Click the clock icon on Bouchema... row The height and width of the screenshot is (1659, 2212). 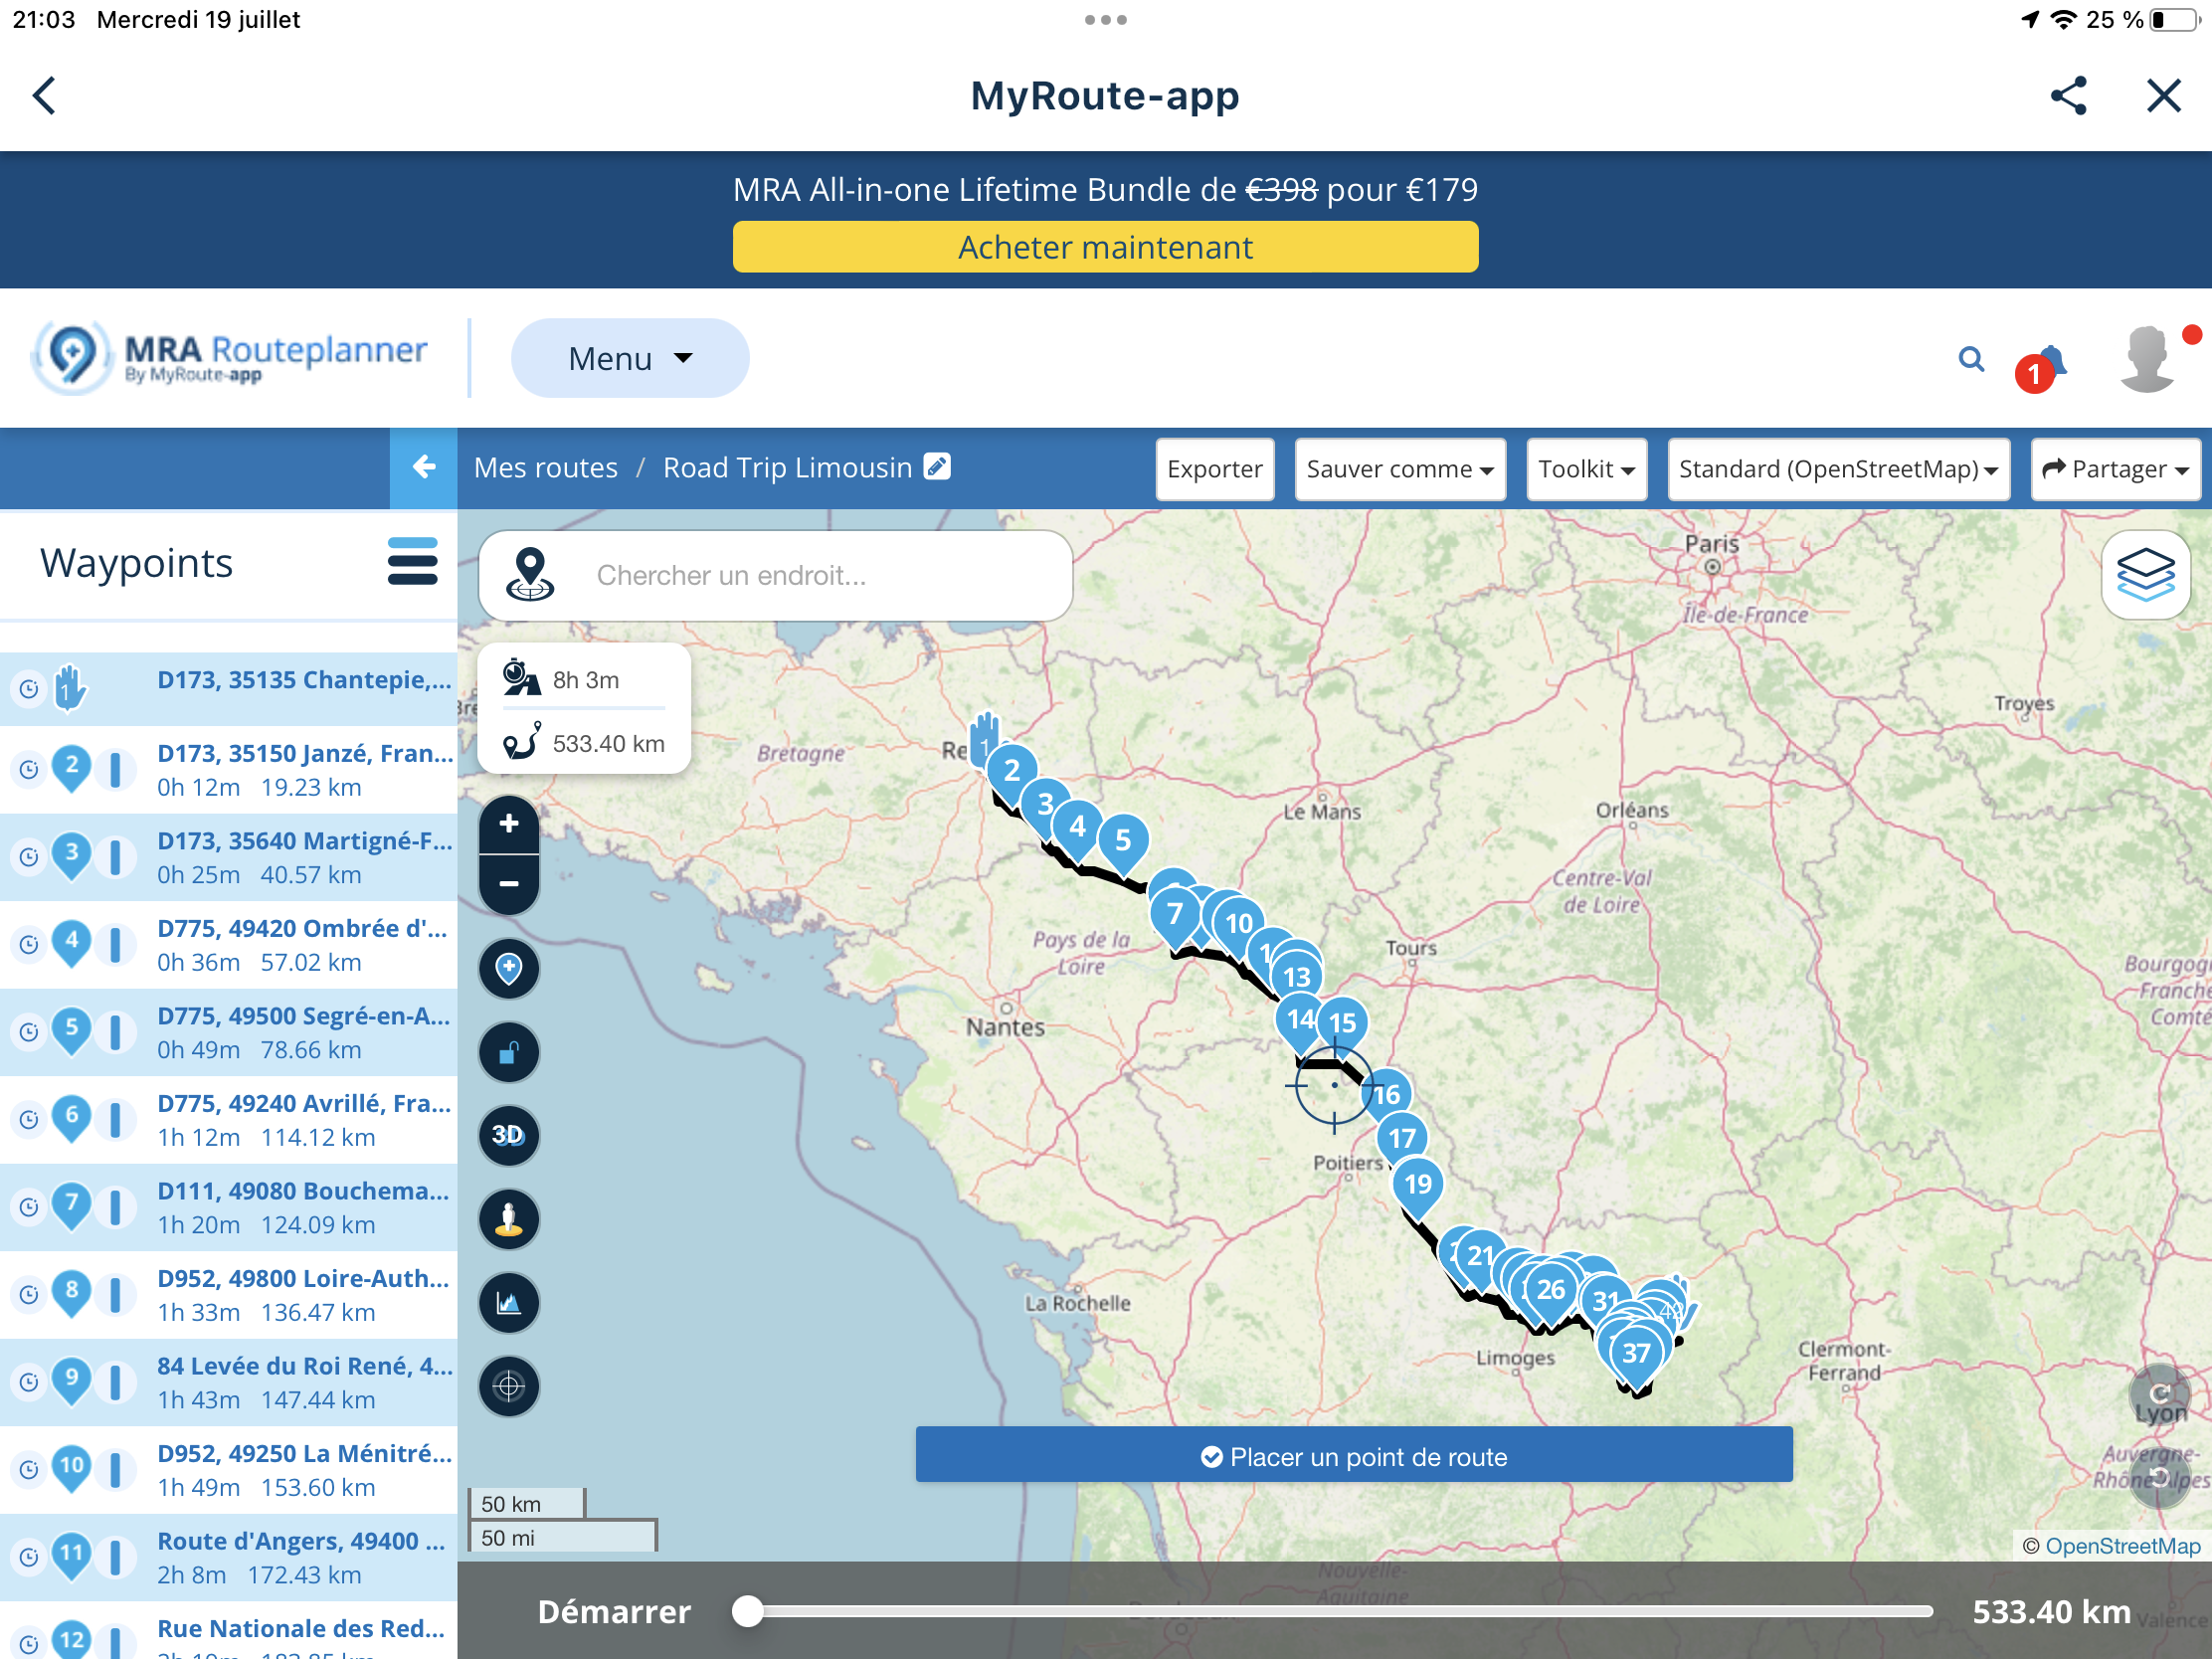point(29,1207)
